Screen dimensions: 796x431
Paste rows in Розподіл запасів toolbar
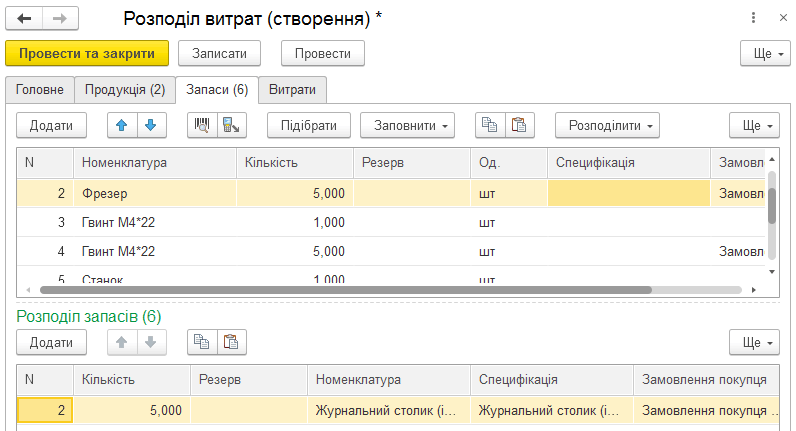pos(231,343)
